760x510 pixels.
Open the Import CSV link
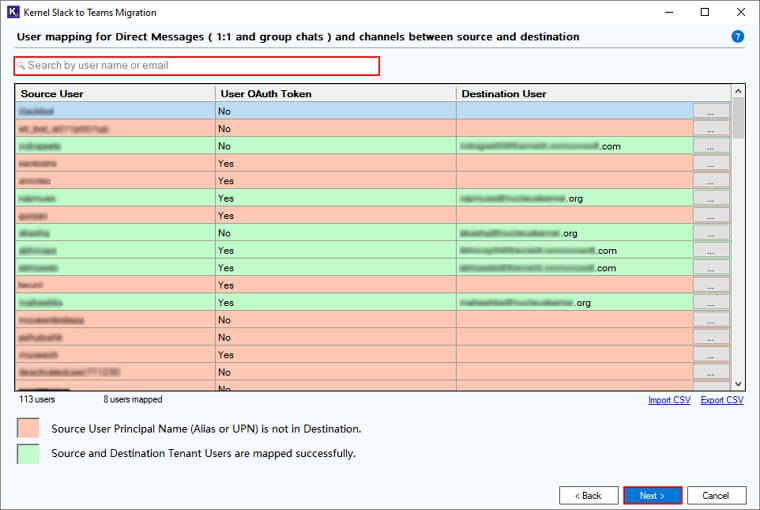669,400
